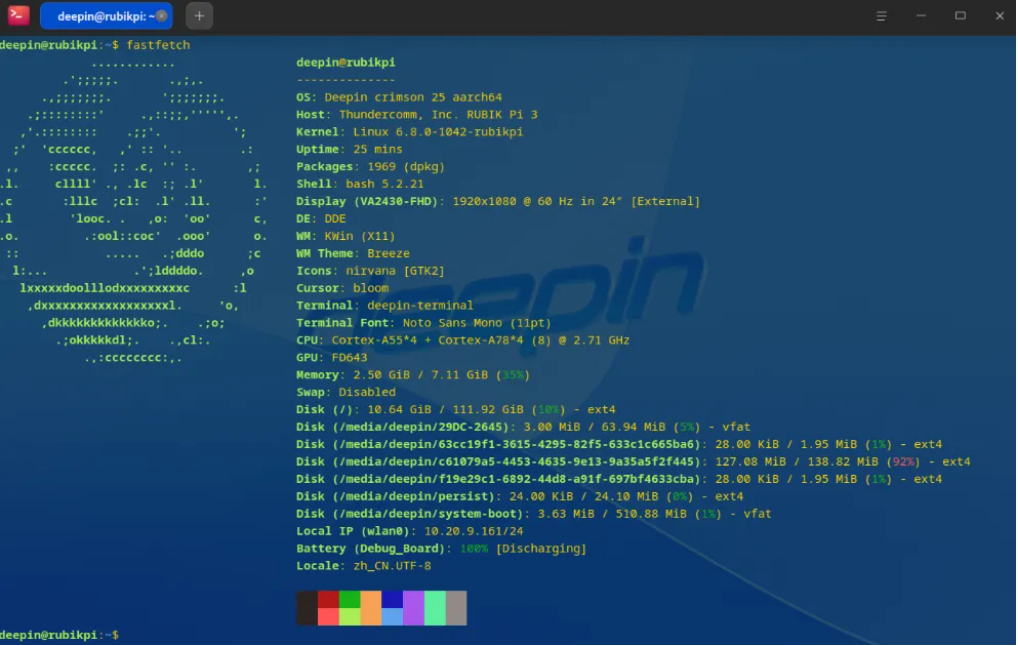Viewport: 1018px width, 646px height.
Task: Maximize the terminal window
Action: [960, 16]
